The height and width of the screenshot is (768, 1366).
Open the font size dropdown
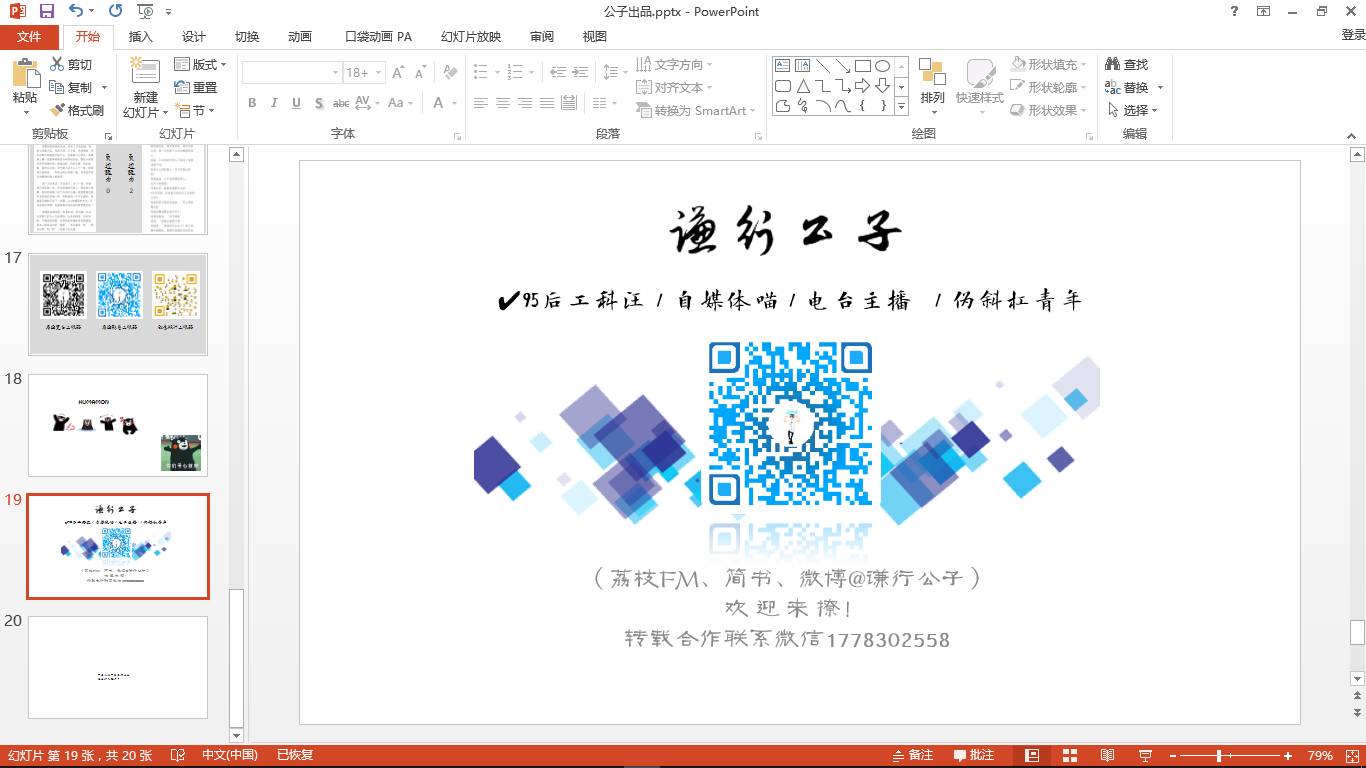pyautogui.click(x=378, y=73)
